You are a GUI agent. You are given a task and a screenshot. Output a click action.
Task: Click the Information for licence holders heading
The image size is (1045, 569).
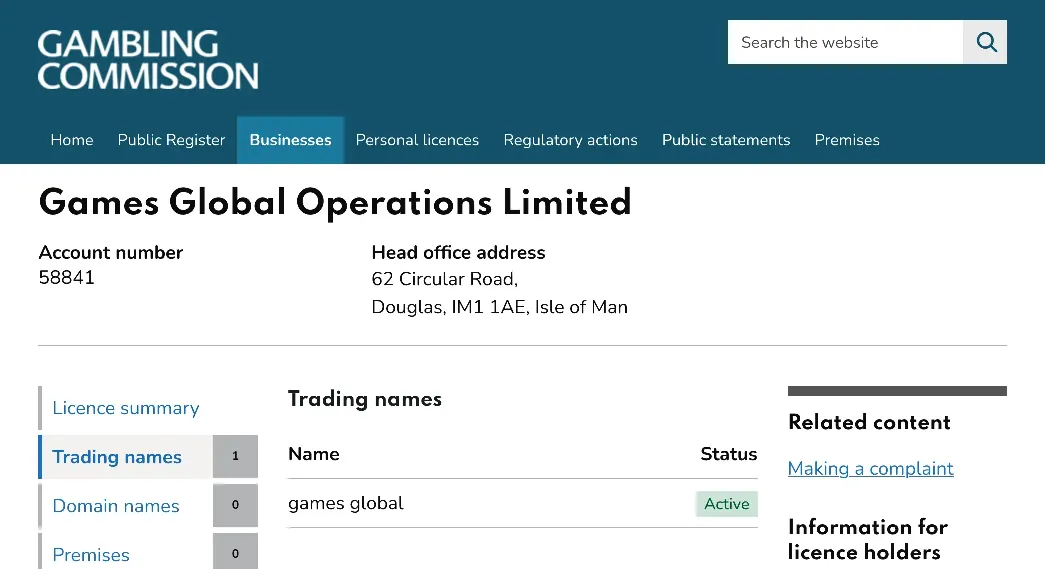[x=868, y=539]
